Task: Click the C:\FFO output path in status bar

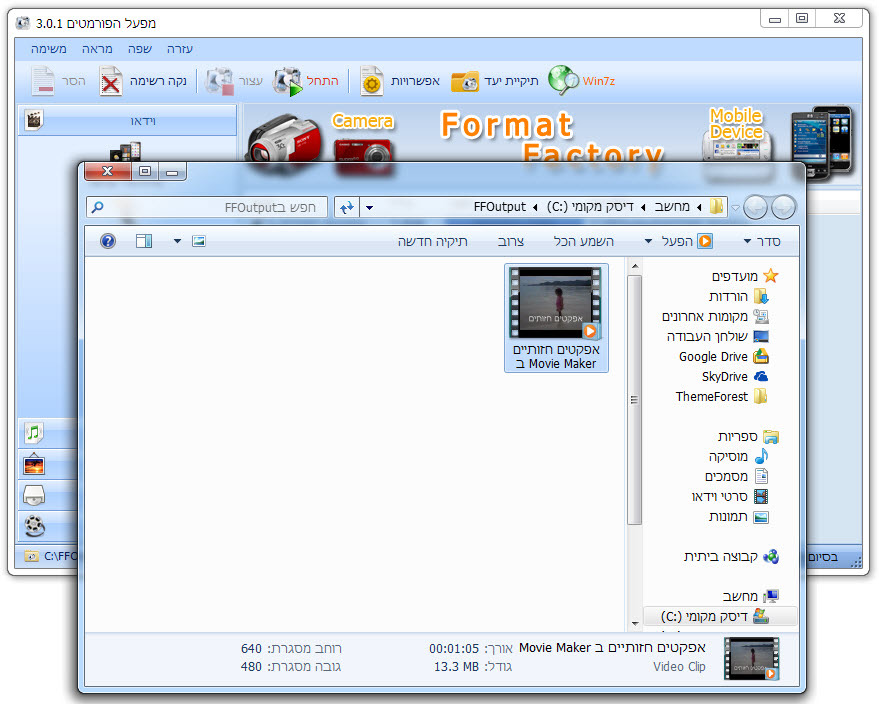Action: [x=60, y=556]
